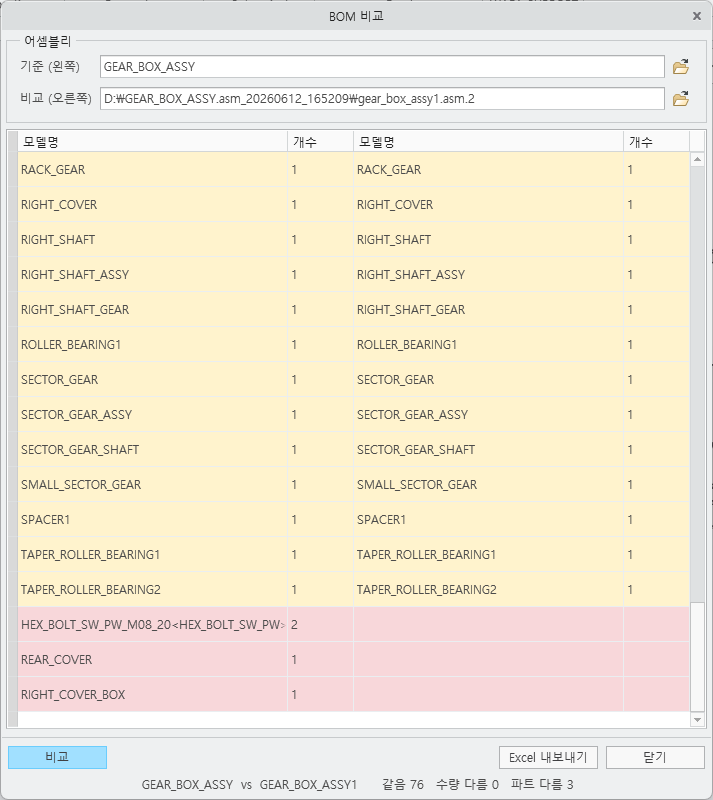The height and width of the screenshot is (800, 713).
Task: Select the left SPACER1 cell
Action: (x=153, y=519)
